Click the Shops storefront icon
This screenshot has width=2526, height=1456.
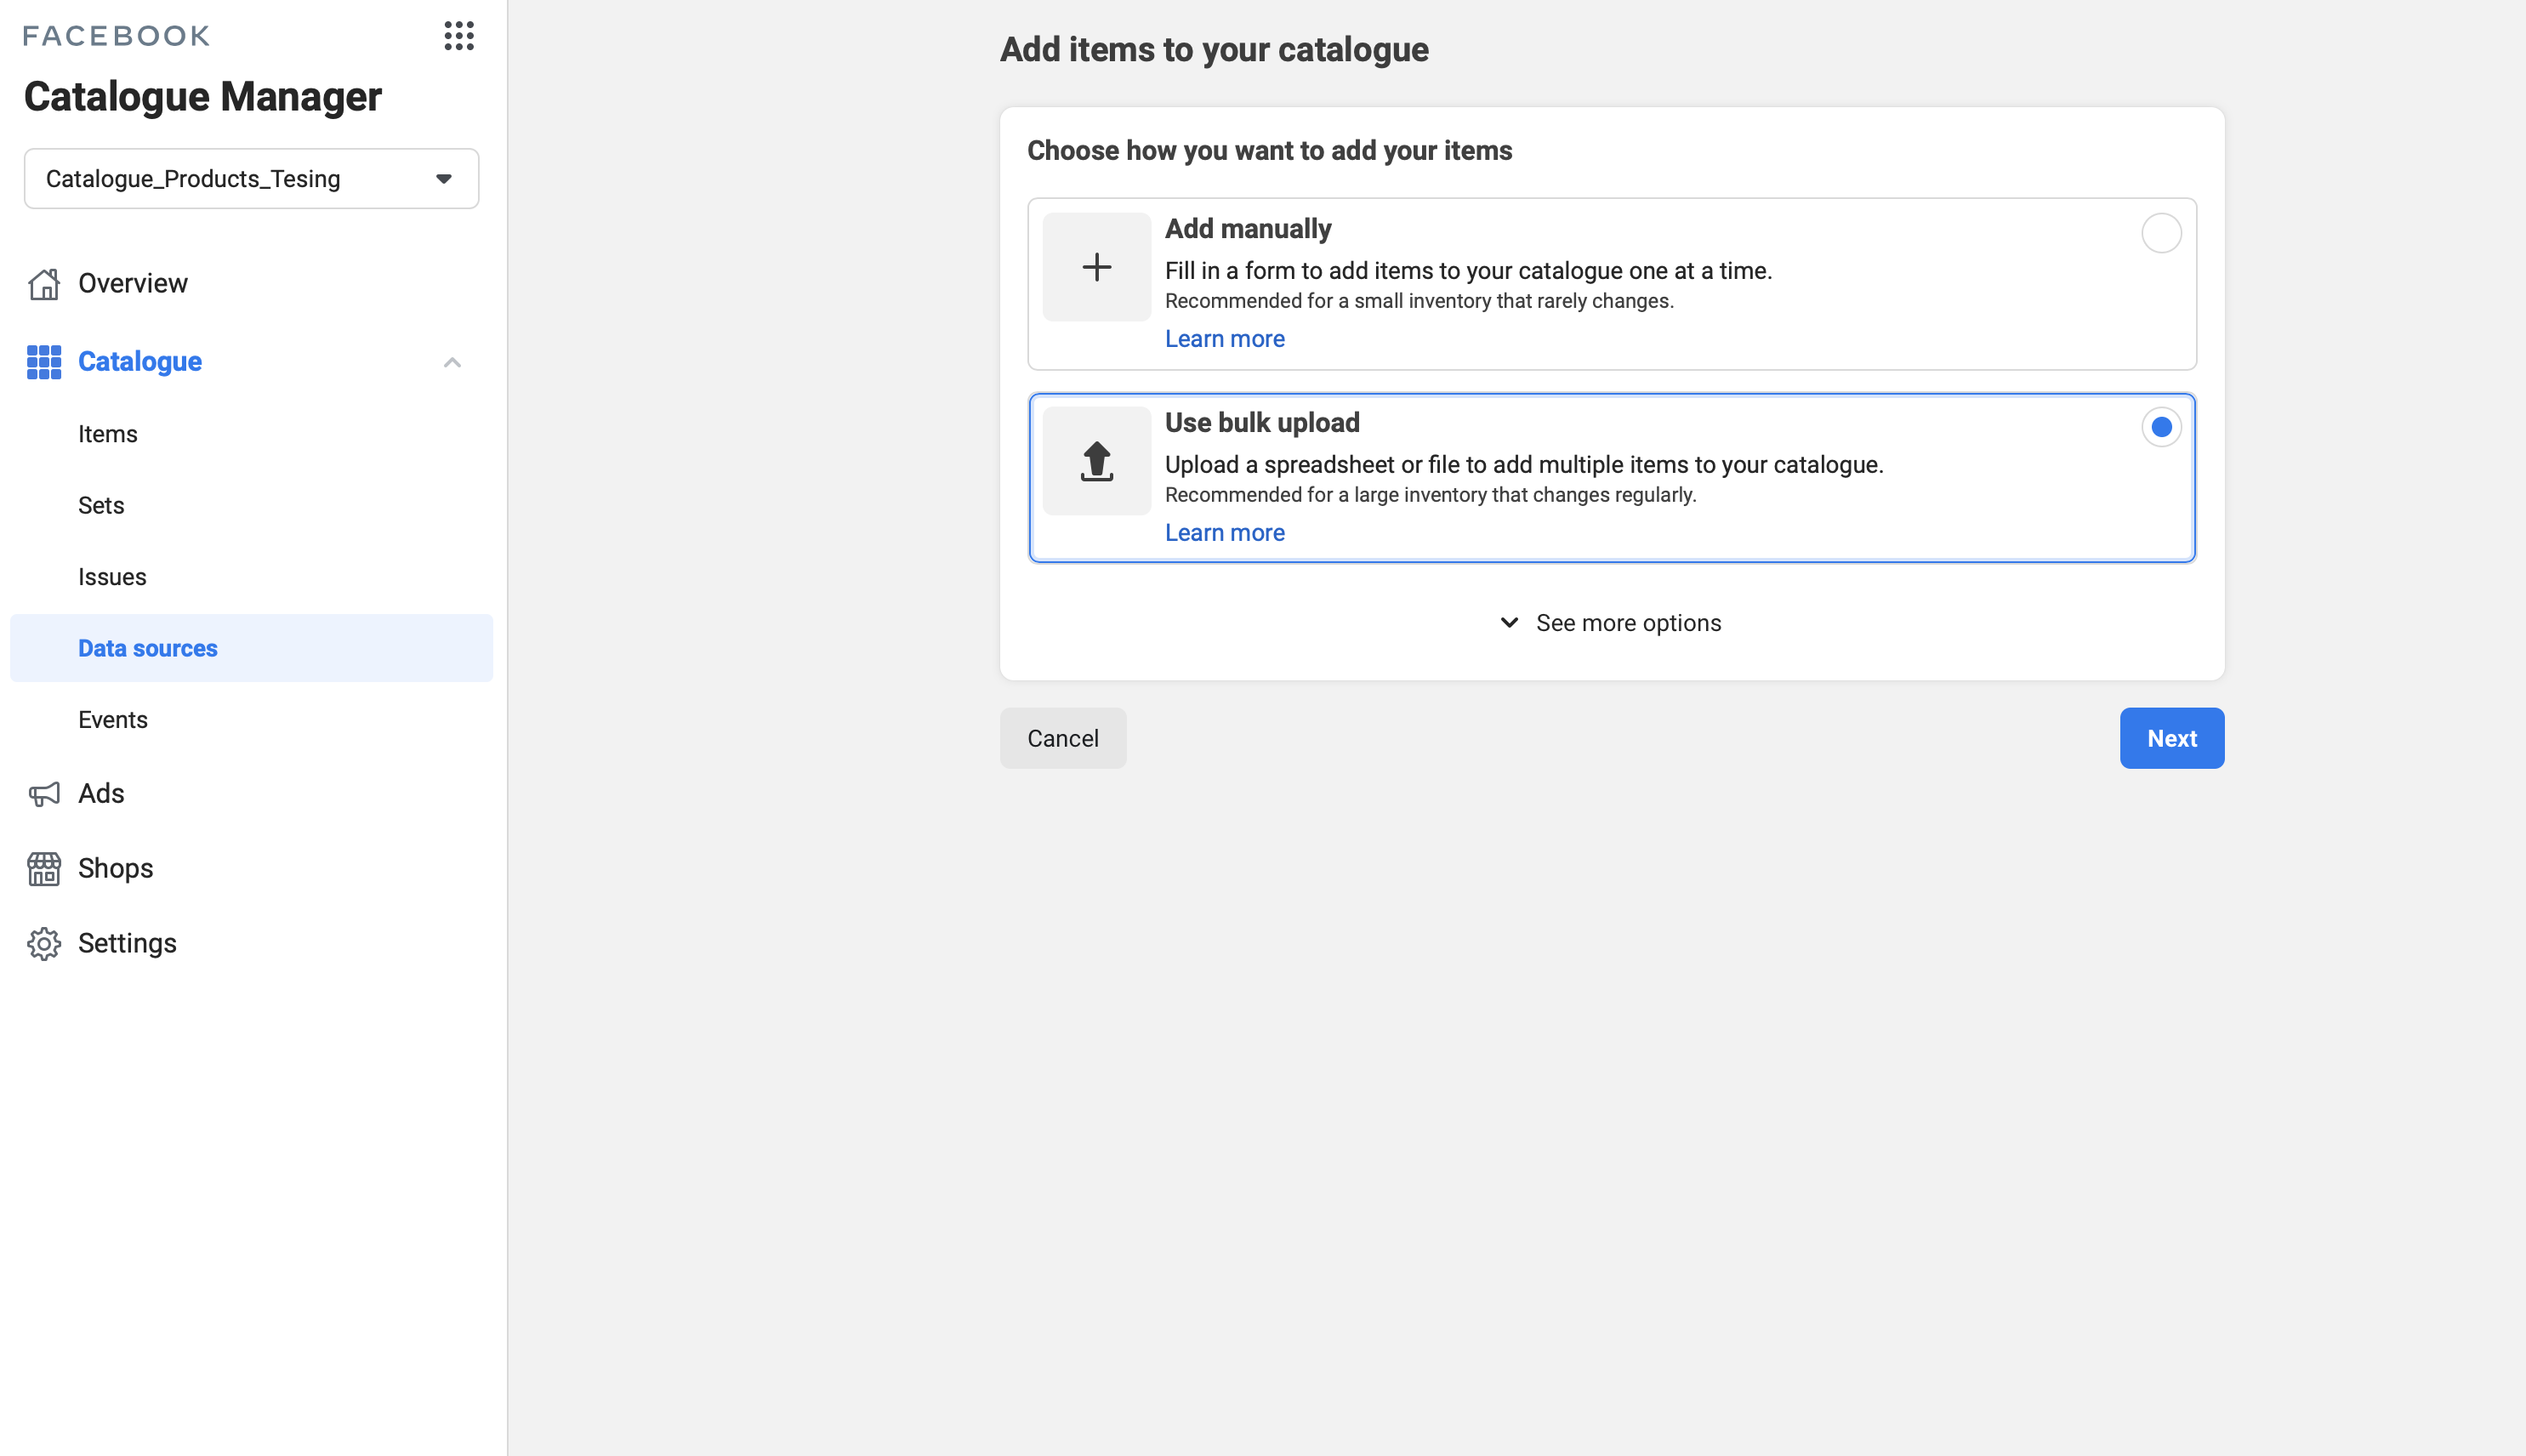(43, 868)
